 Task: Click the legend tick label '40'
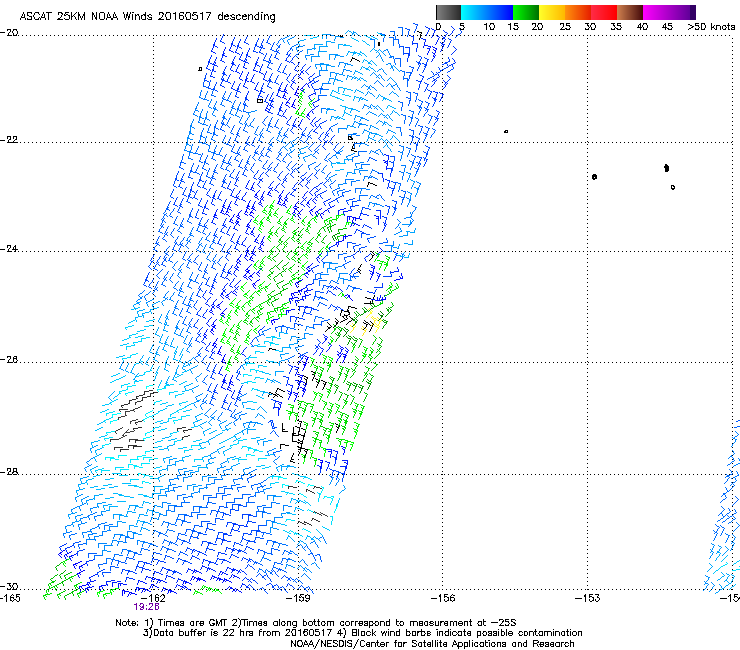coord(642,27)
